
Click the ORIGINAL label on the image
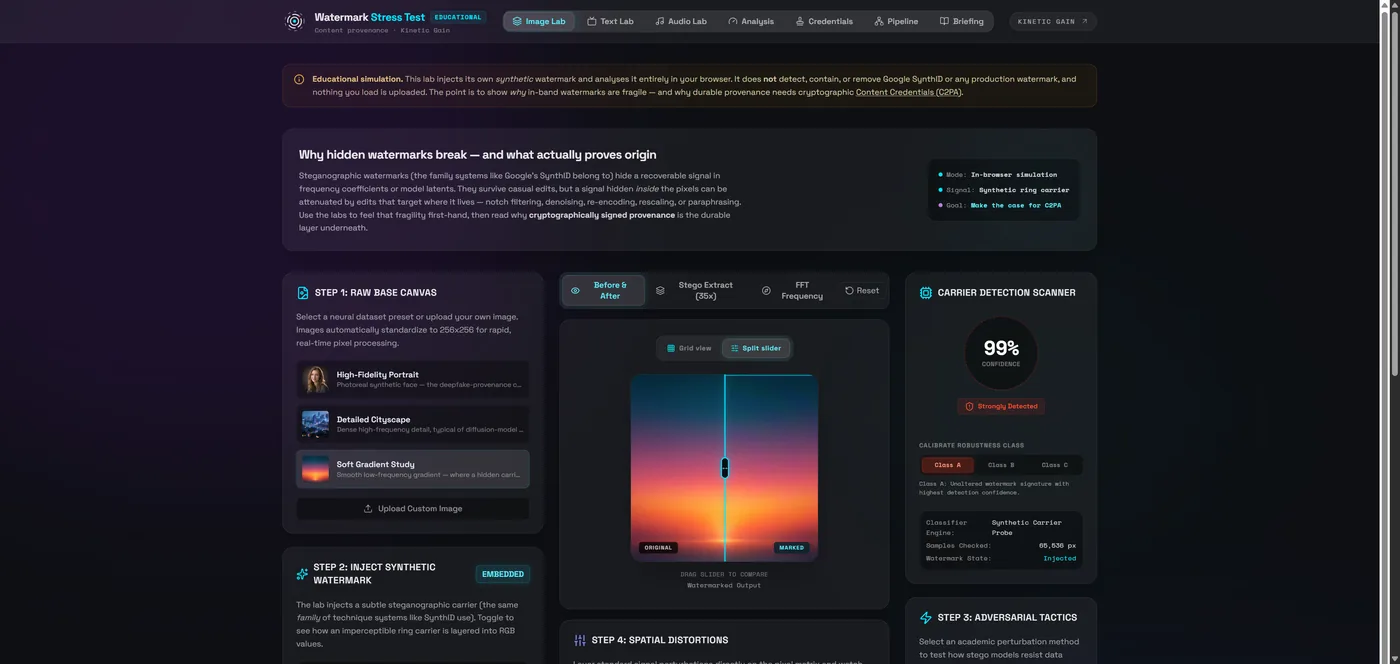point(658,547)
